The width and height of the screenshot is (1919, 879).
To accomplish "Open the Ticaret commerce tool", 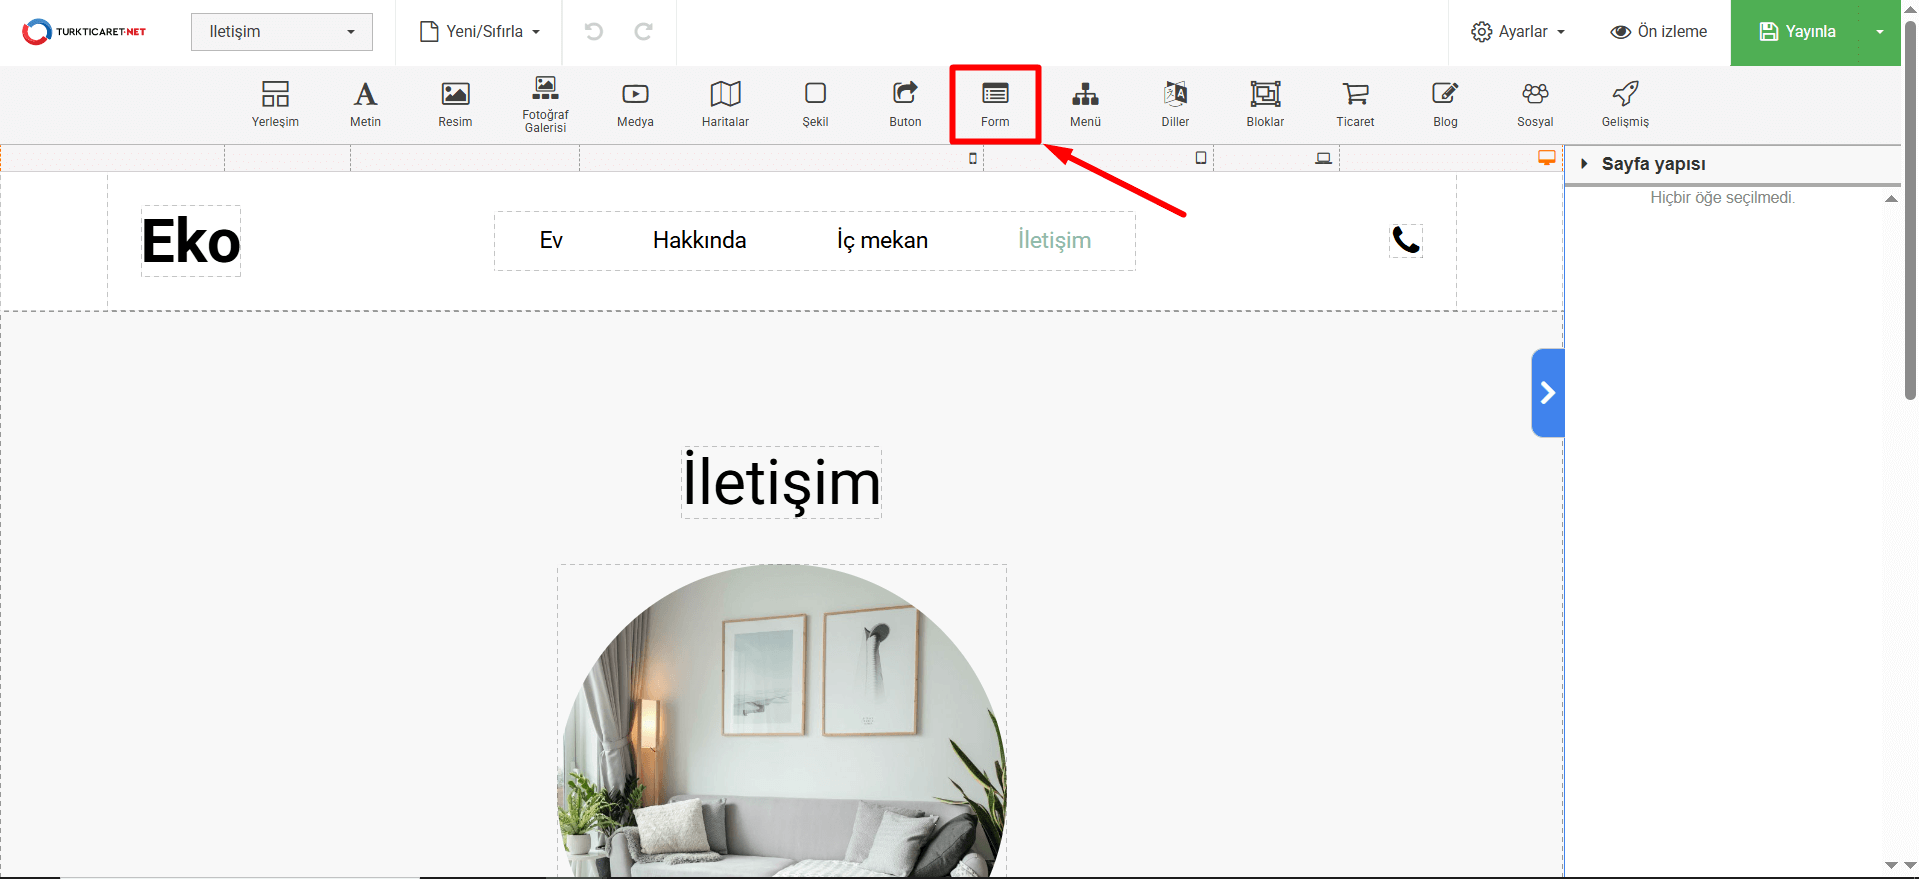I will coord(1355,104).
